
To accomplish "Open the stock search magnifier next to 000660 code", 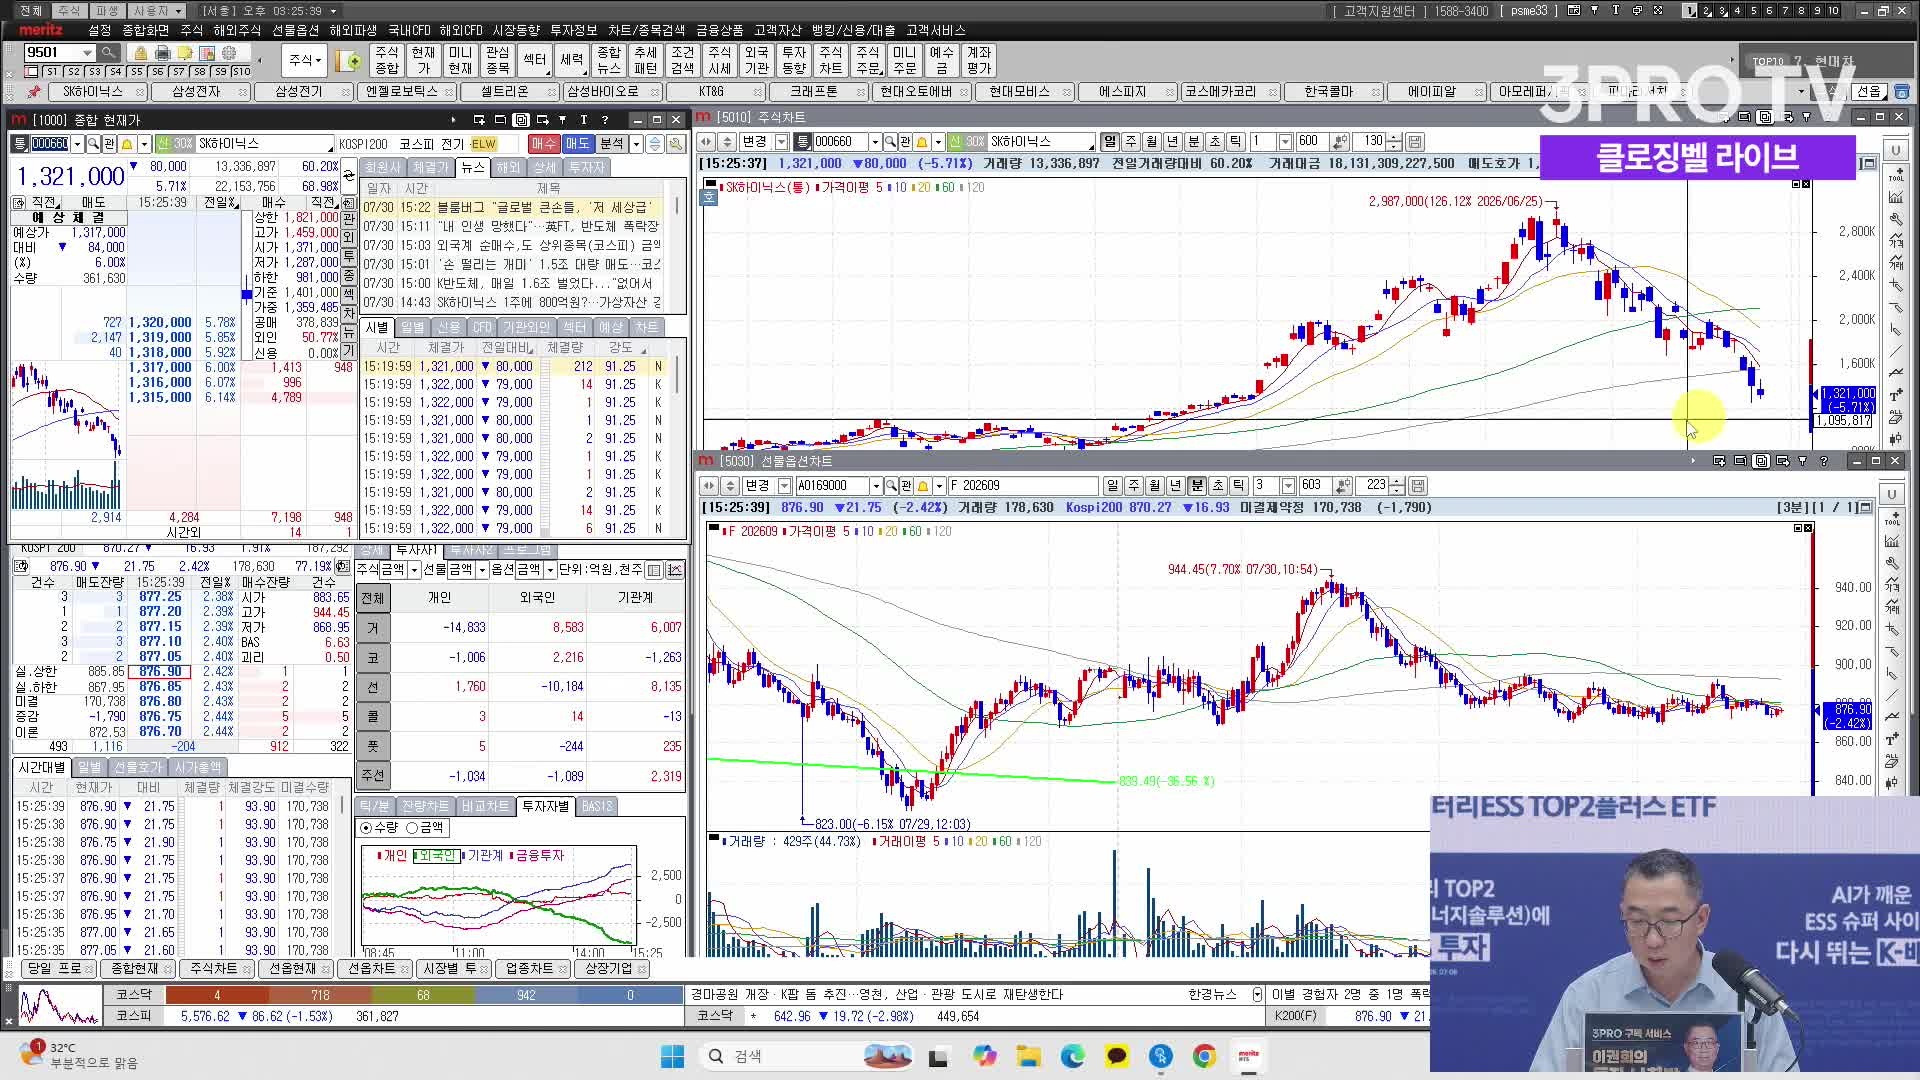I will 93,144.
